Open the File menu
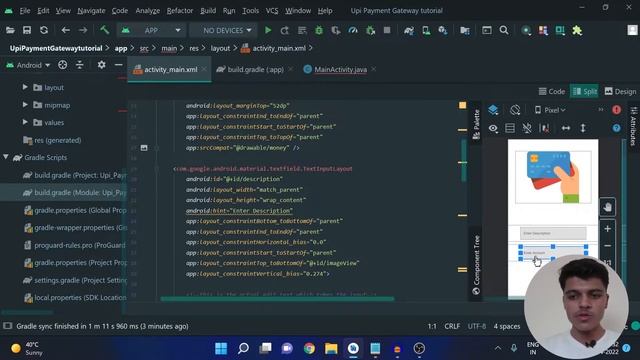The width and height of the screenshot is (640, 360). pyautogui.click(x=25, y=11)
